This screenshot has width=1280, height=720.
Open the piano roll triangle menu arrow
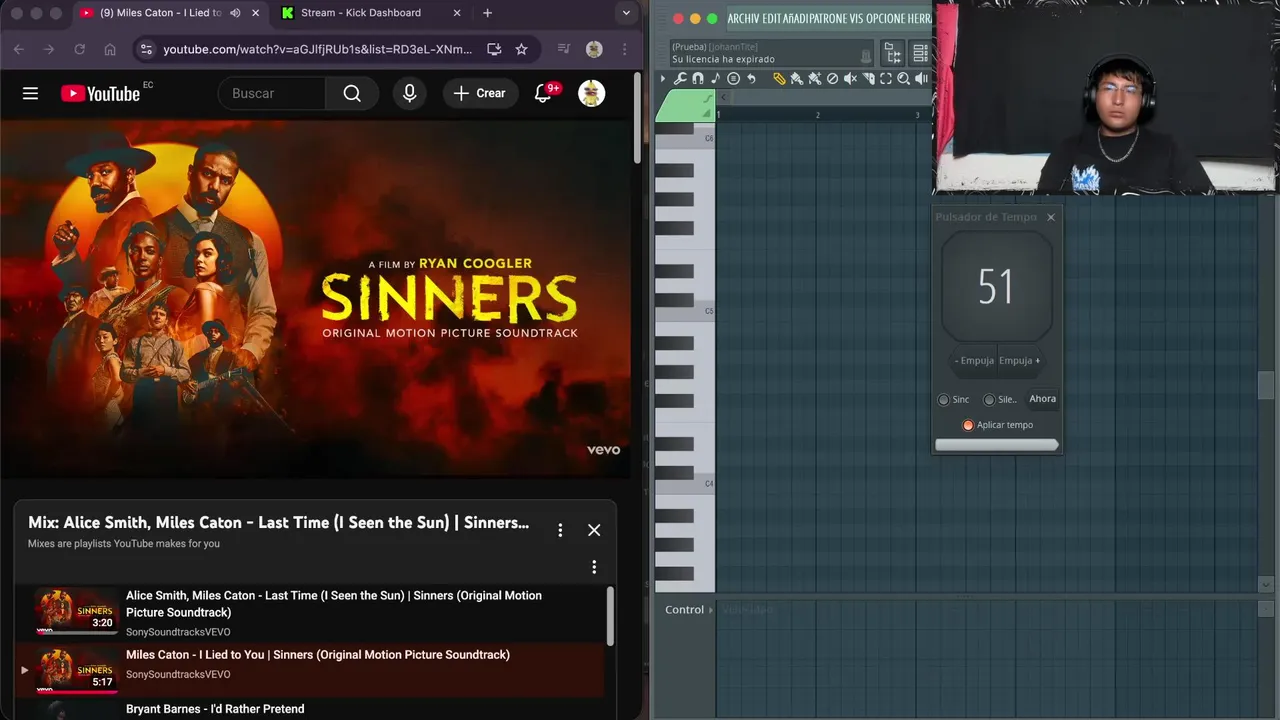[662, 78]
